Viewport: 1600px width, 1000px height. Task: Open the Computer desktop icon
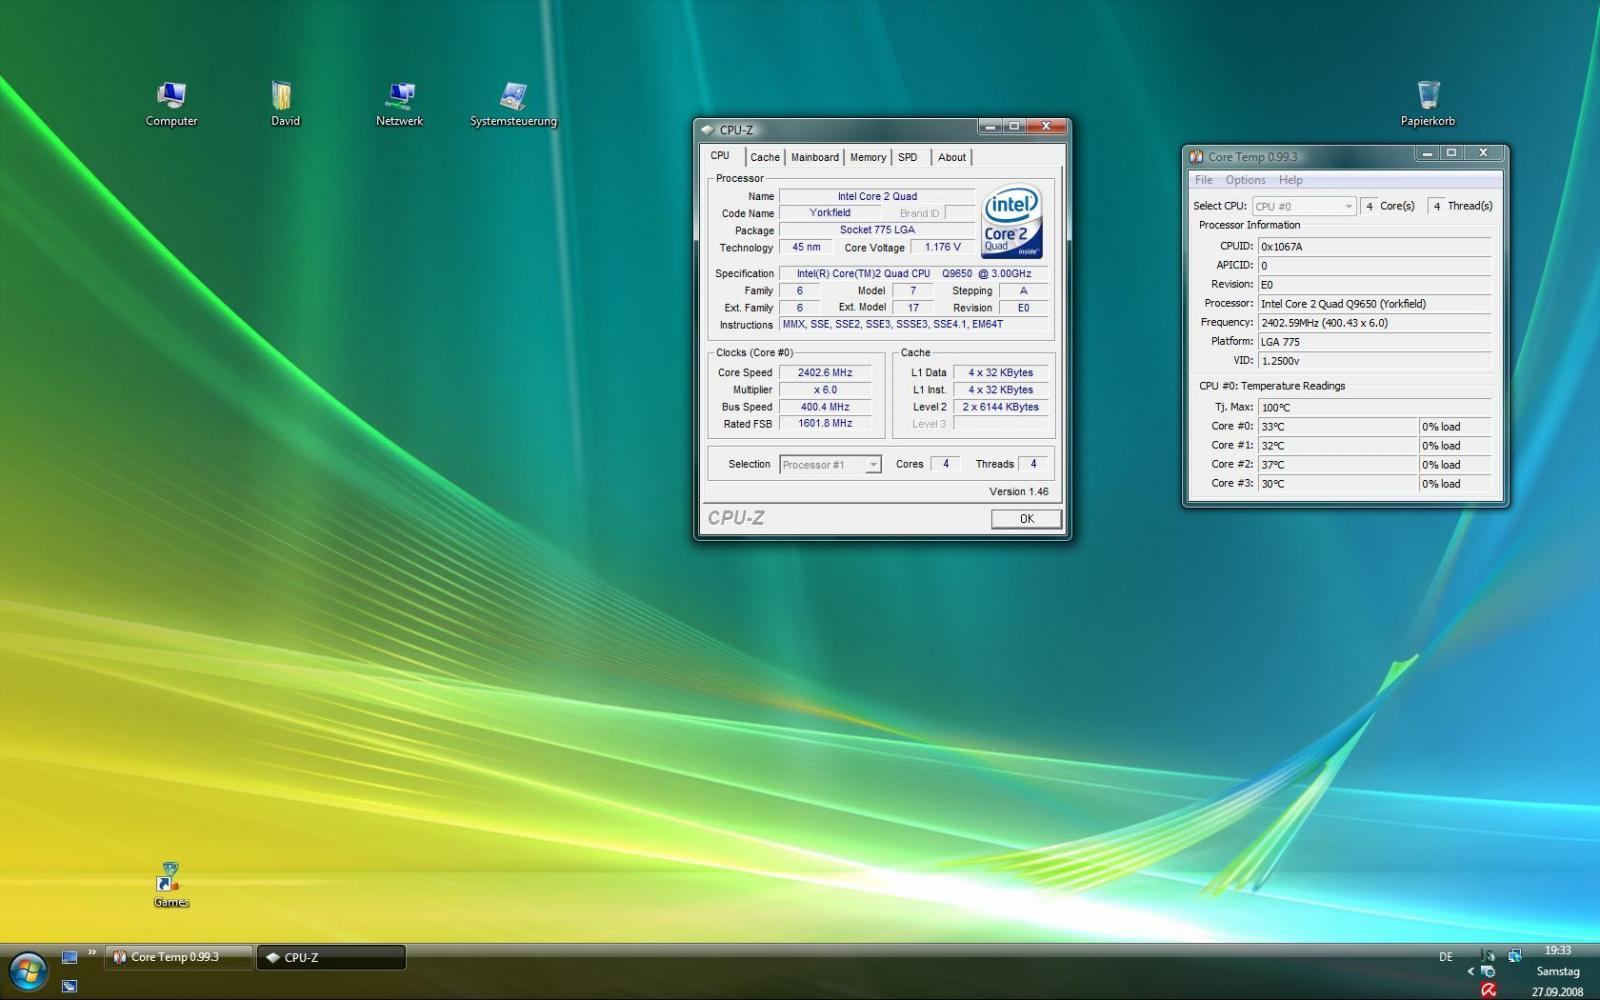(x=171, y=97)
